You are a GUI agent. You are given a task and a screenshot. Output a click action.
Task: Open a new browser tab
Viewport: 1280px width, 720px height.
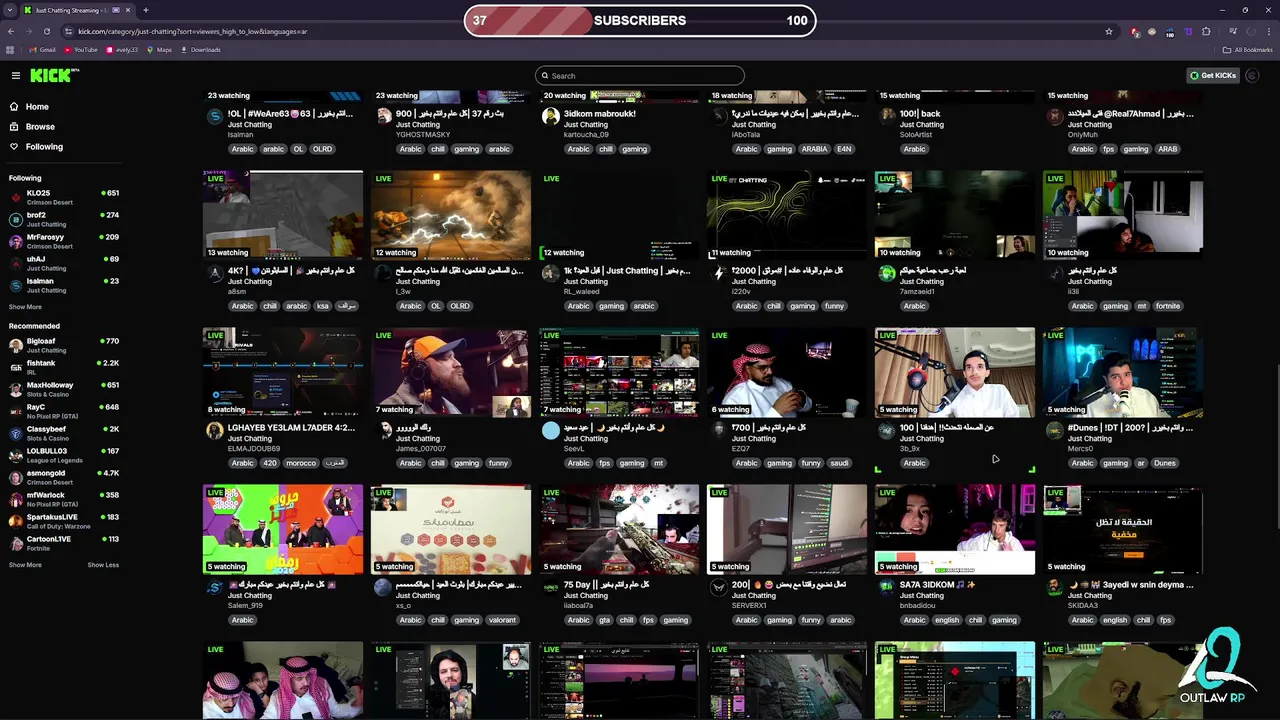[146, 10]
